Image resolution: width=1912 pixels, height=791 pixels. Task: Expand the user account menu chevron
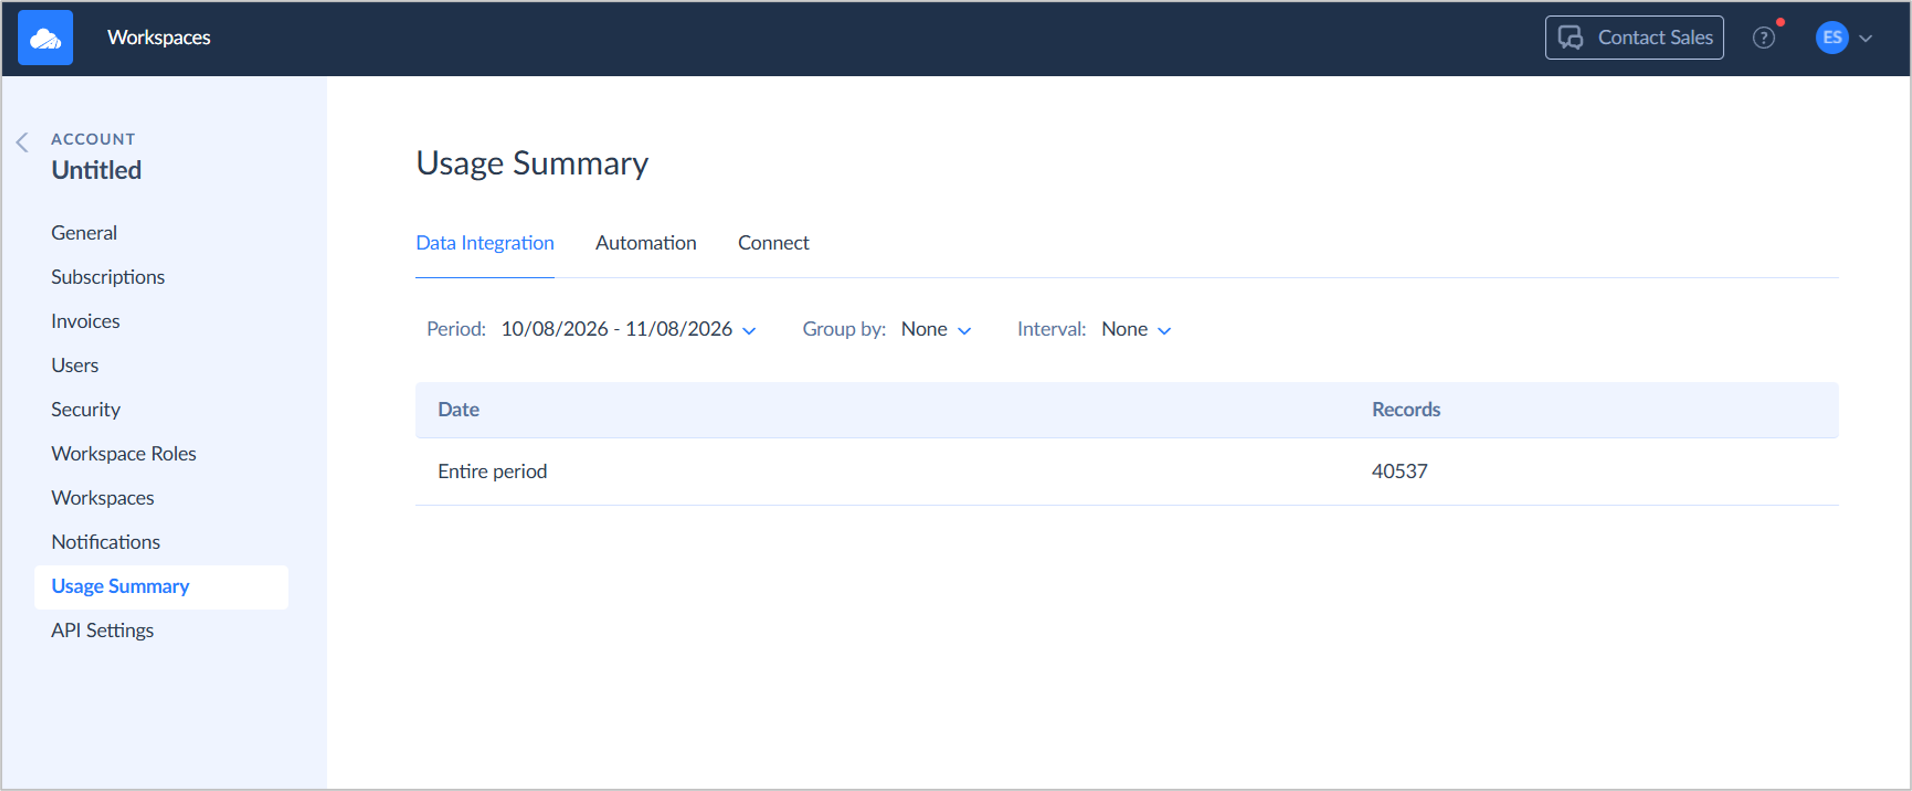click(x=1866, y=38)
